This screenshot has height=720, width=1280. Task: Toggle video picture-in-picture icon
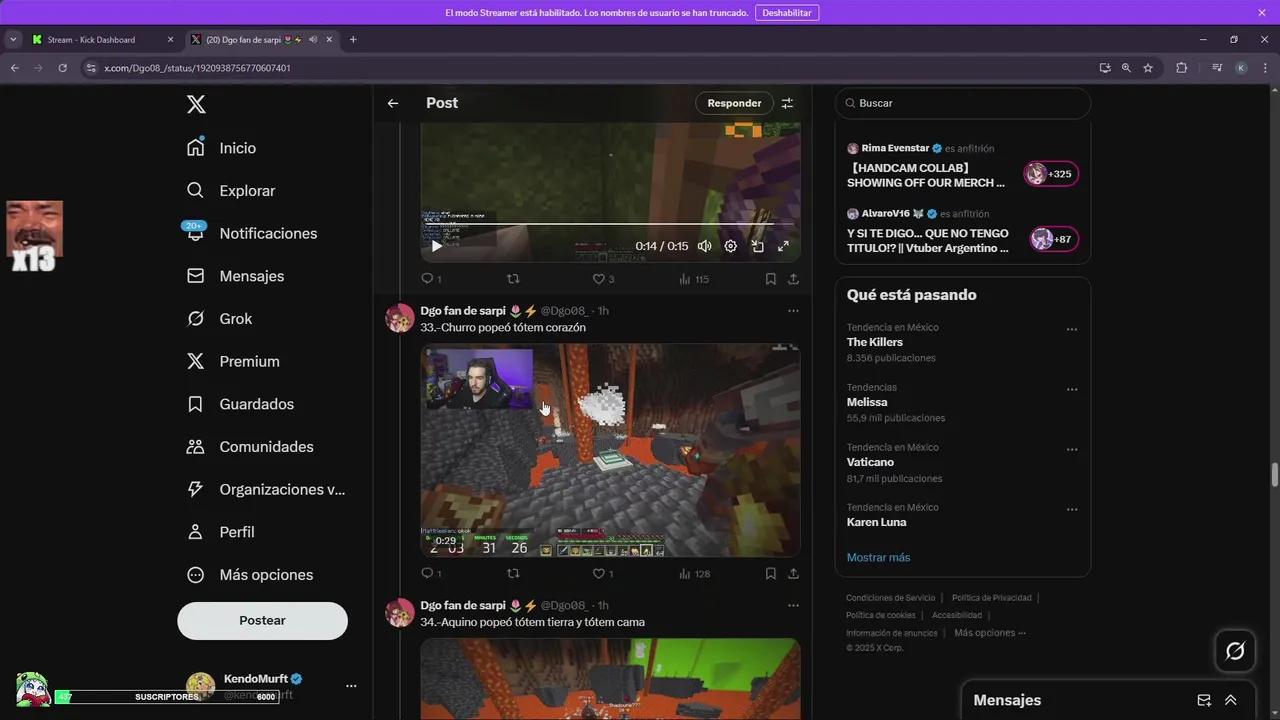[x=757, y=246]
